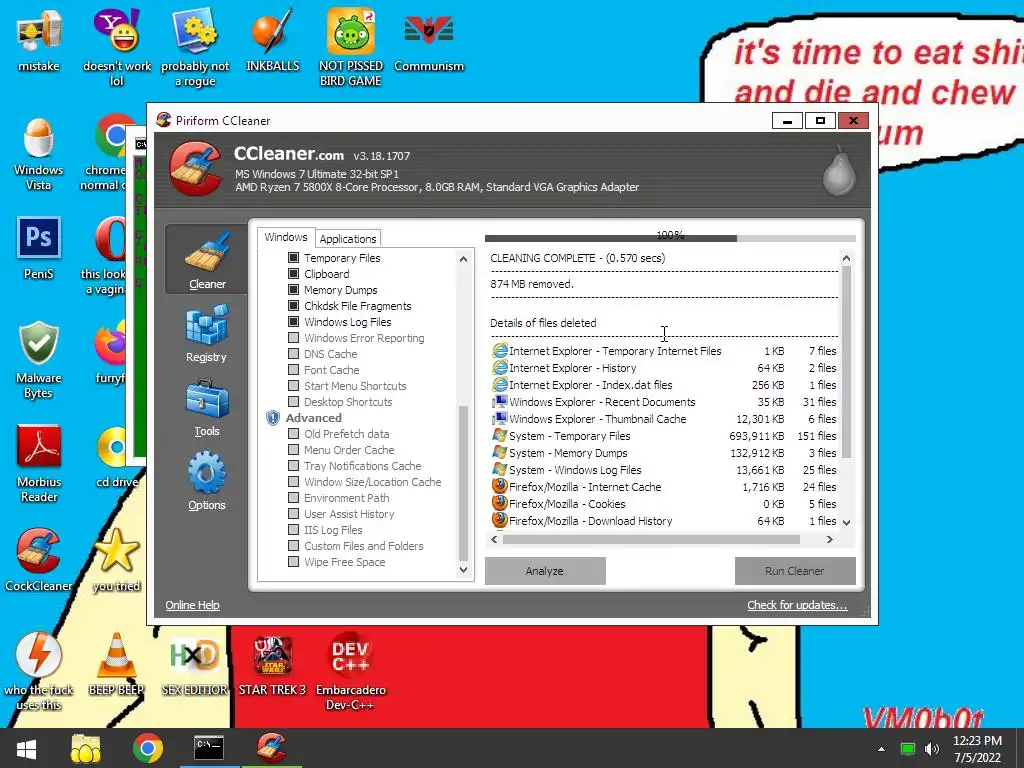Click the results horizontal scroll-left arrow
This screenshot has width=1024, height=768.
pyautogui.click(x=494, y=539)
